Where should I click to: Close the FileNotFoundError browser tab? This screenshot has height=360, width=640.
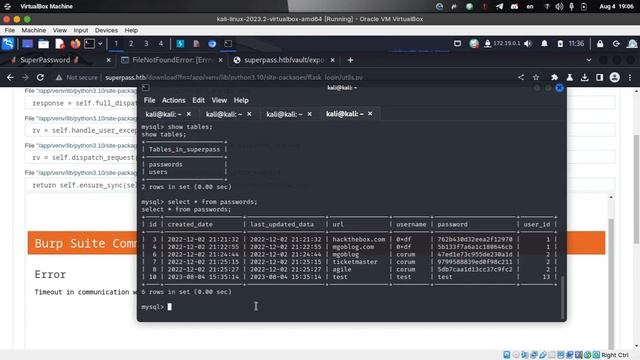[x=220, y=60]
